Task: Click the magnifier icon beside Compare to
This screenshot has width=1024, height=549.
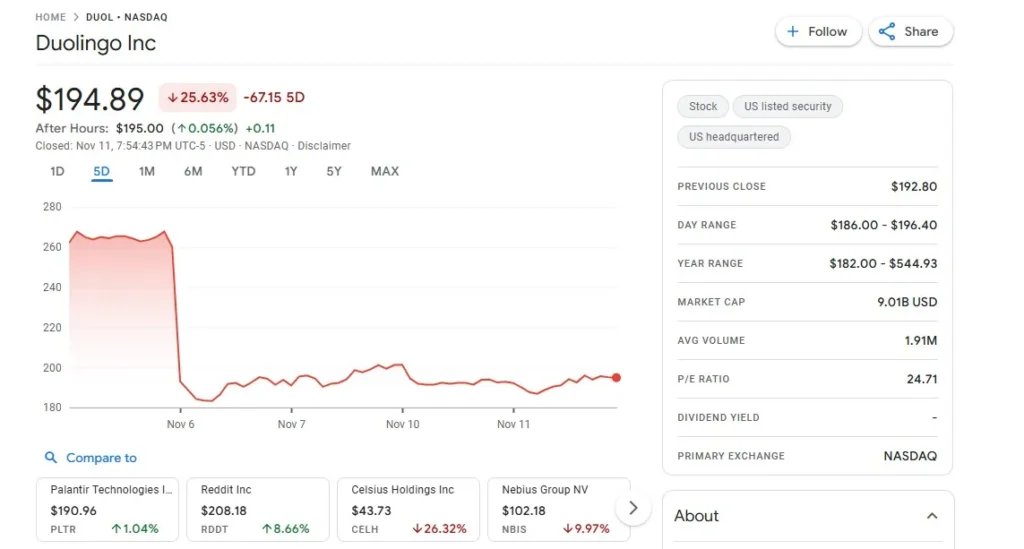Action: 51,458
